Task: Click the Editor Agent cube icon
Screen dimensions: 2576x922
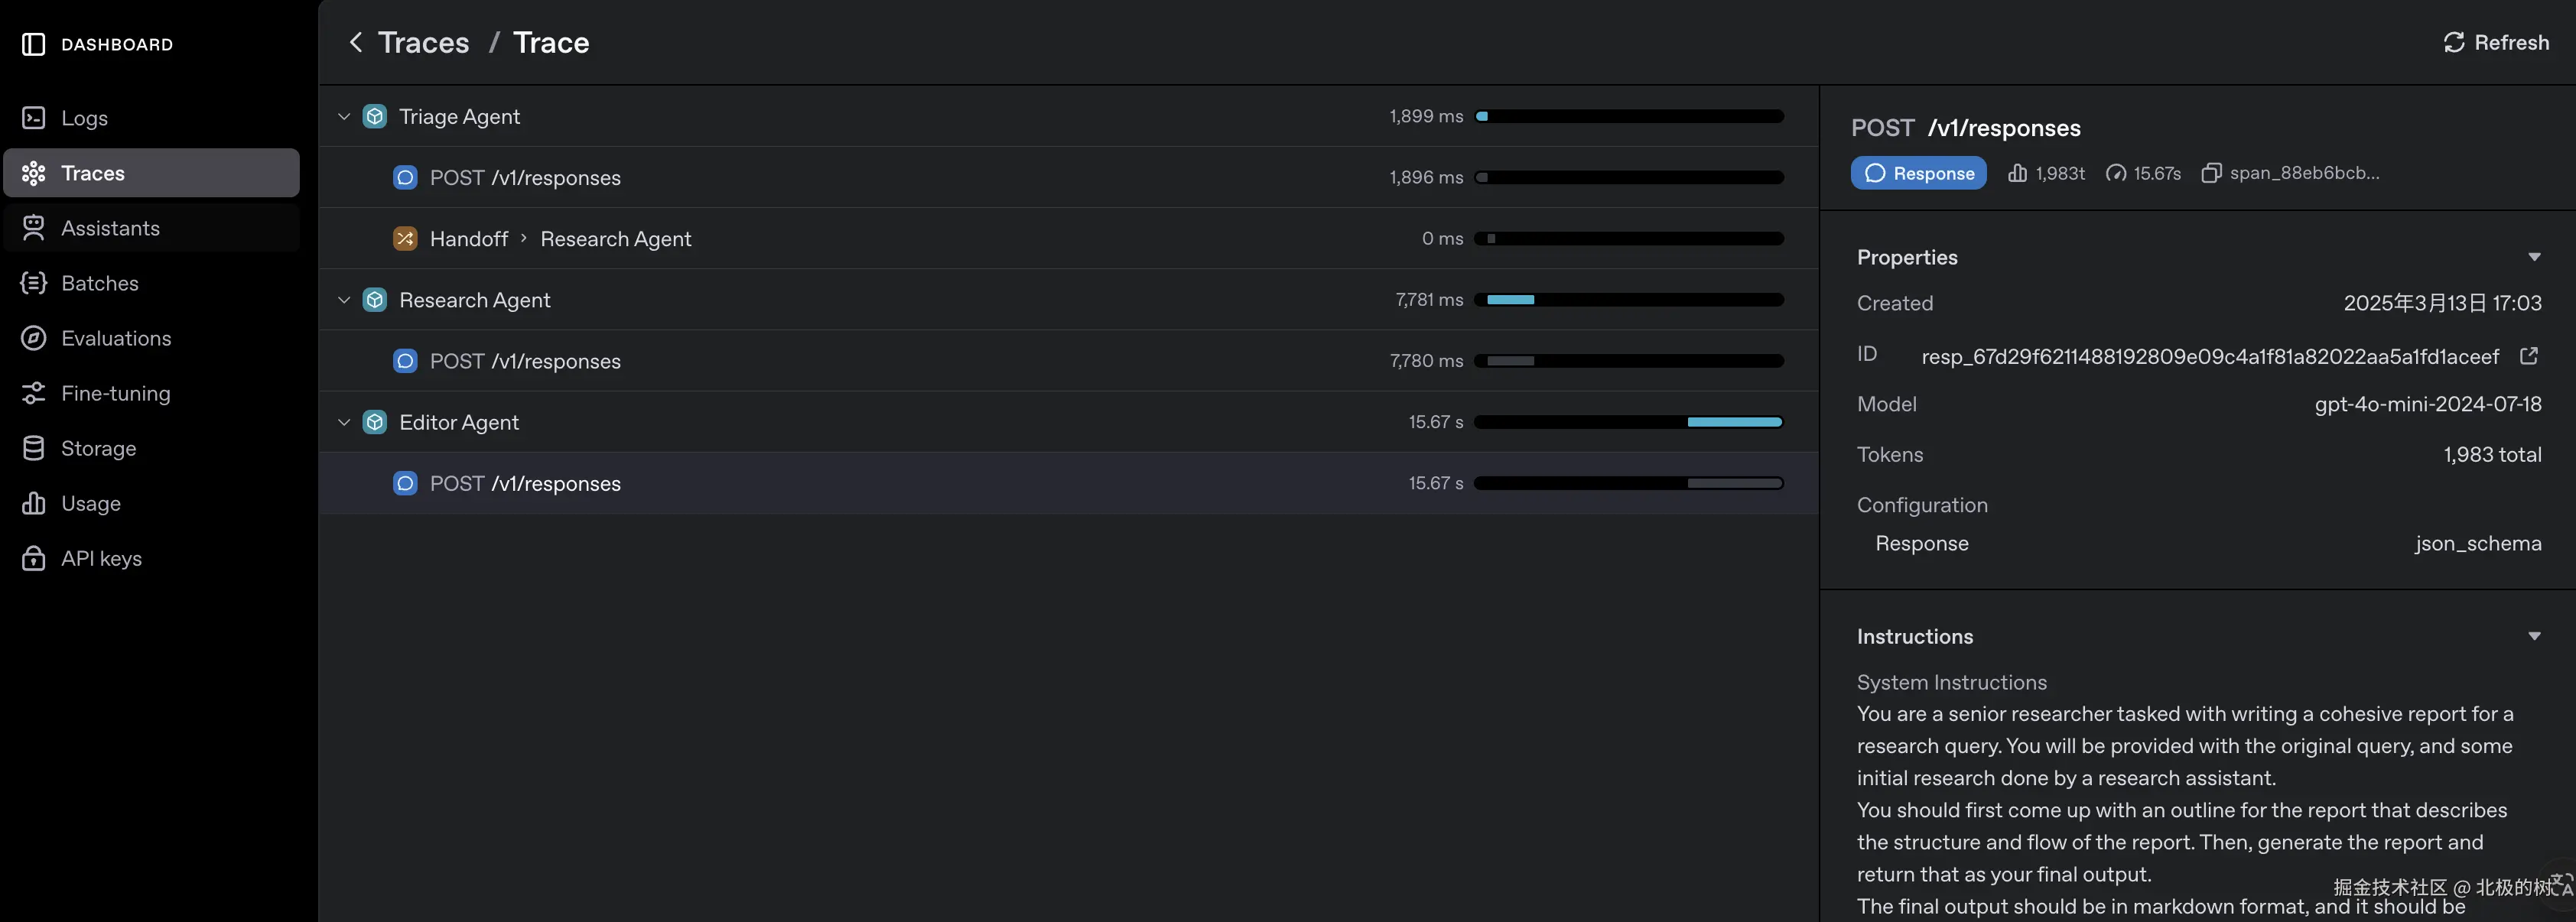Action: coord(375,422)
